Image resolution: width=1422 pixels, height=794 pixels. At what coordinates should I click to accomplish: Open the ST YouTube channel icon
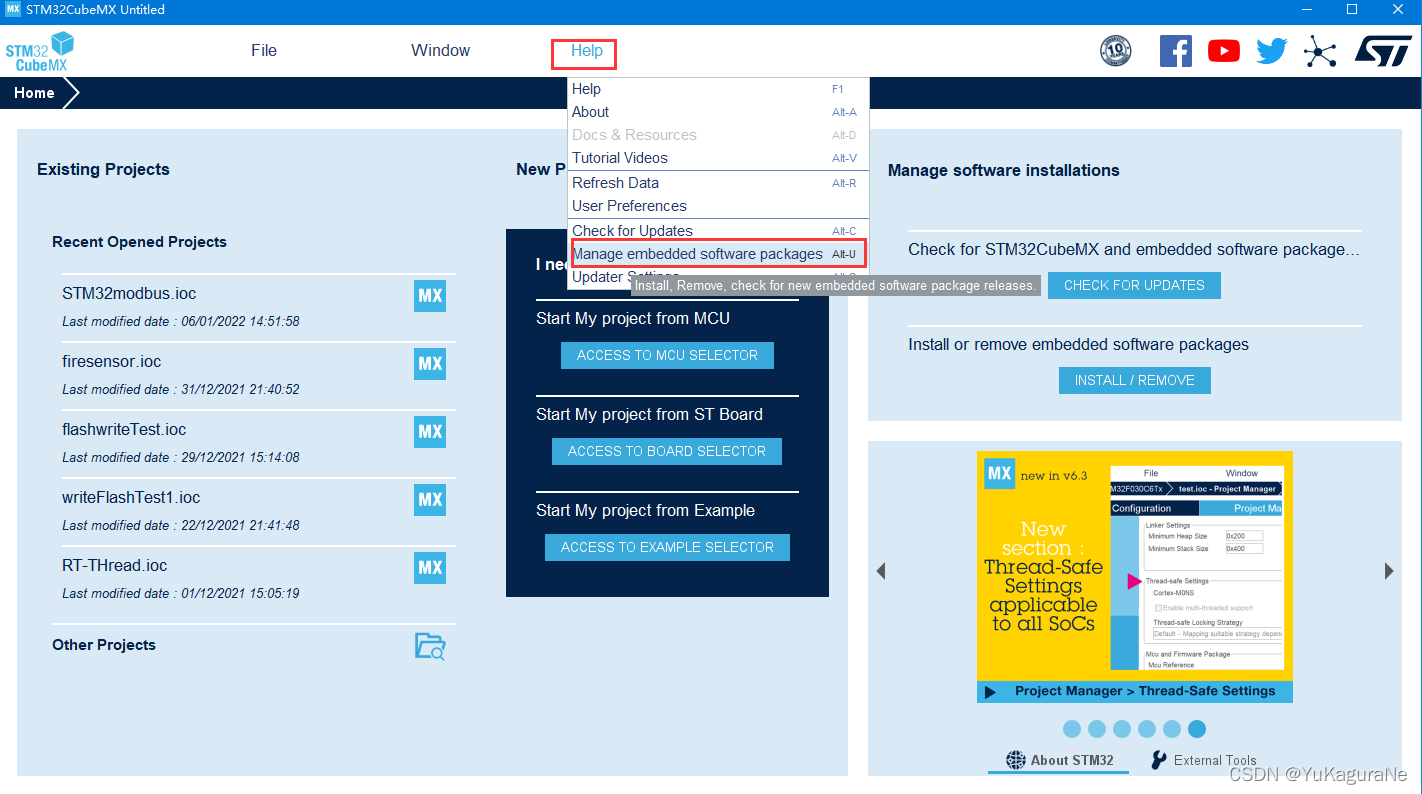point(1224,51)
